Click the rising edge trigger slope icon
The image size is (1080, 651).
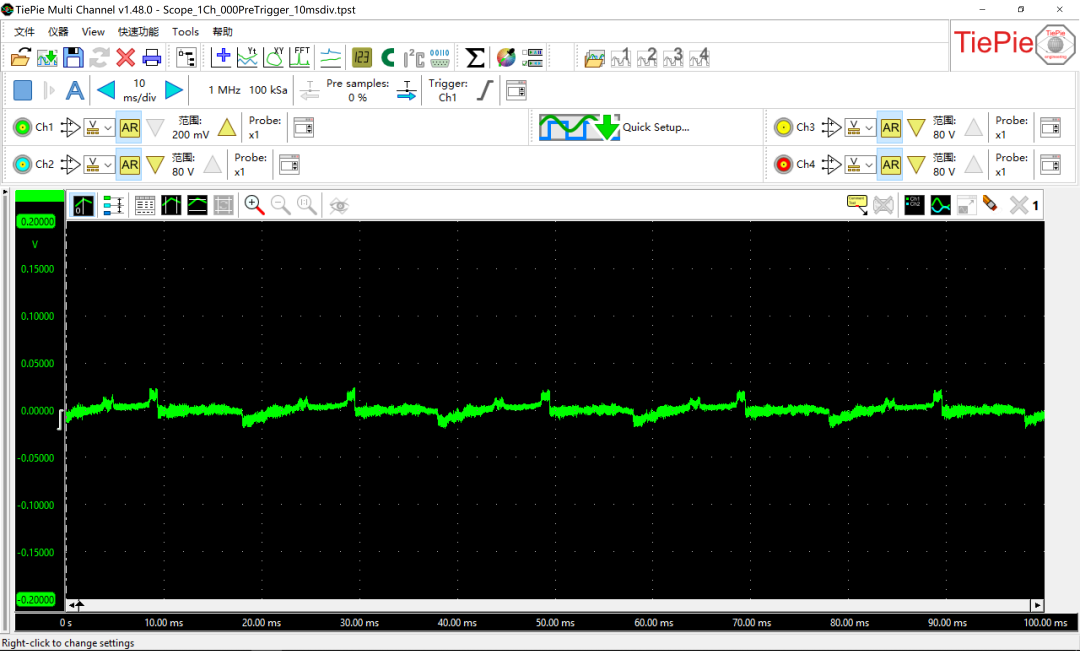click(486, 90)
